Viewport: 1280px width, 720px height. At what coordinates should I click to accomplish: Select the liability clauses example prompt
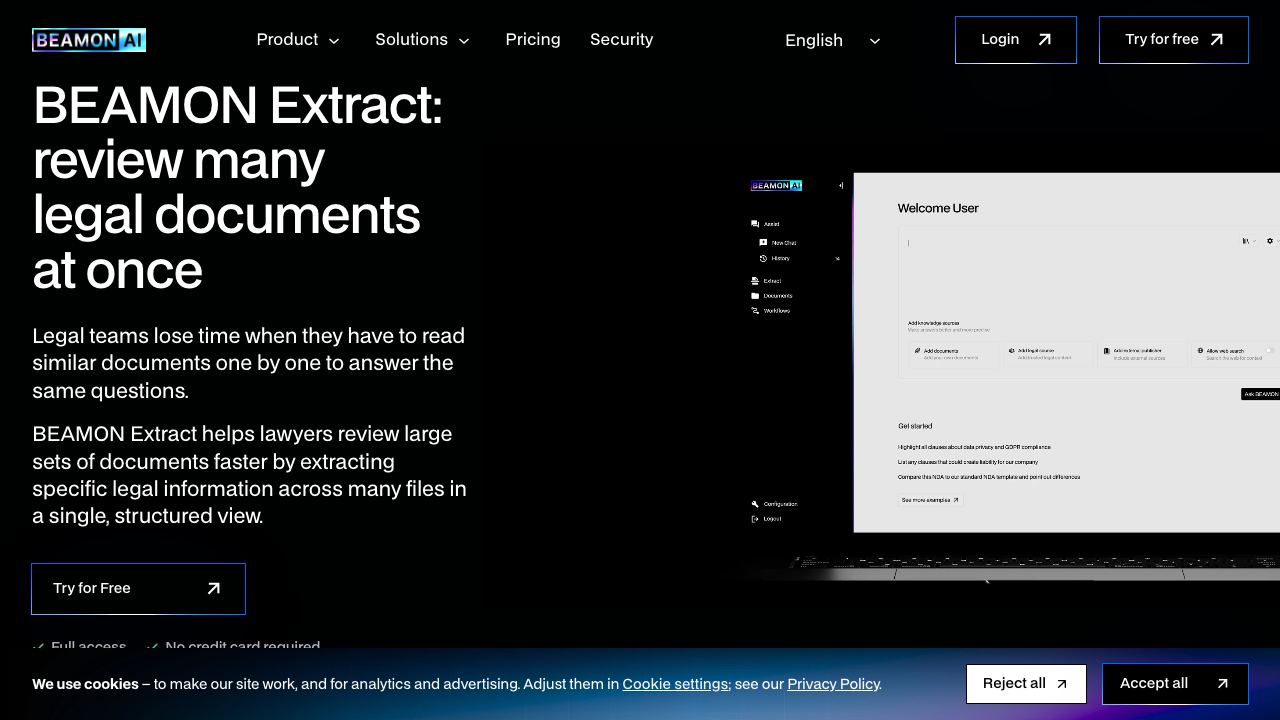[968, 462]
